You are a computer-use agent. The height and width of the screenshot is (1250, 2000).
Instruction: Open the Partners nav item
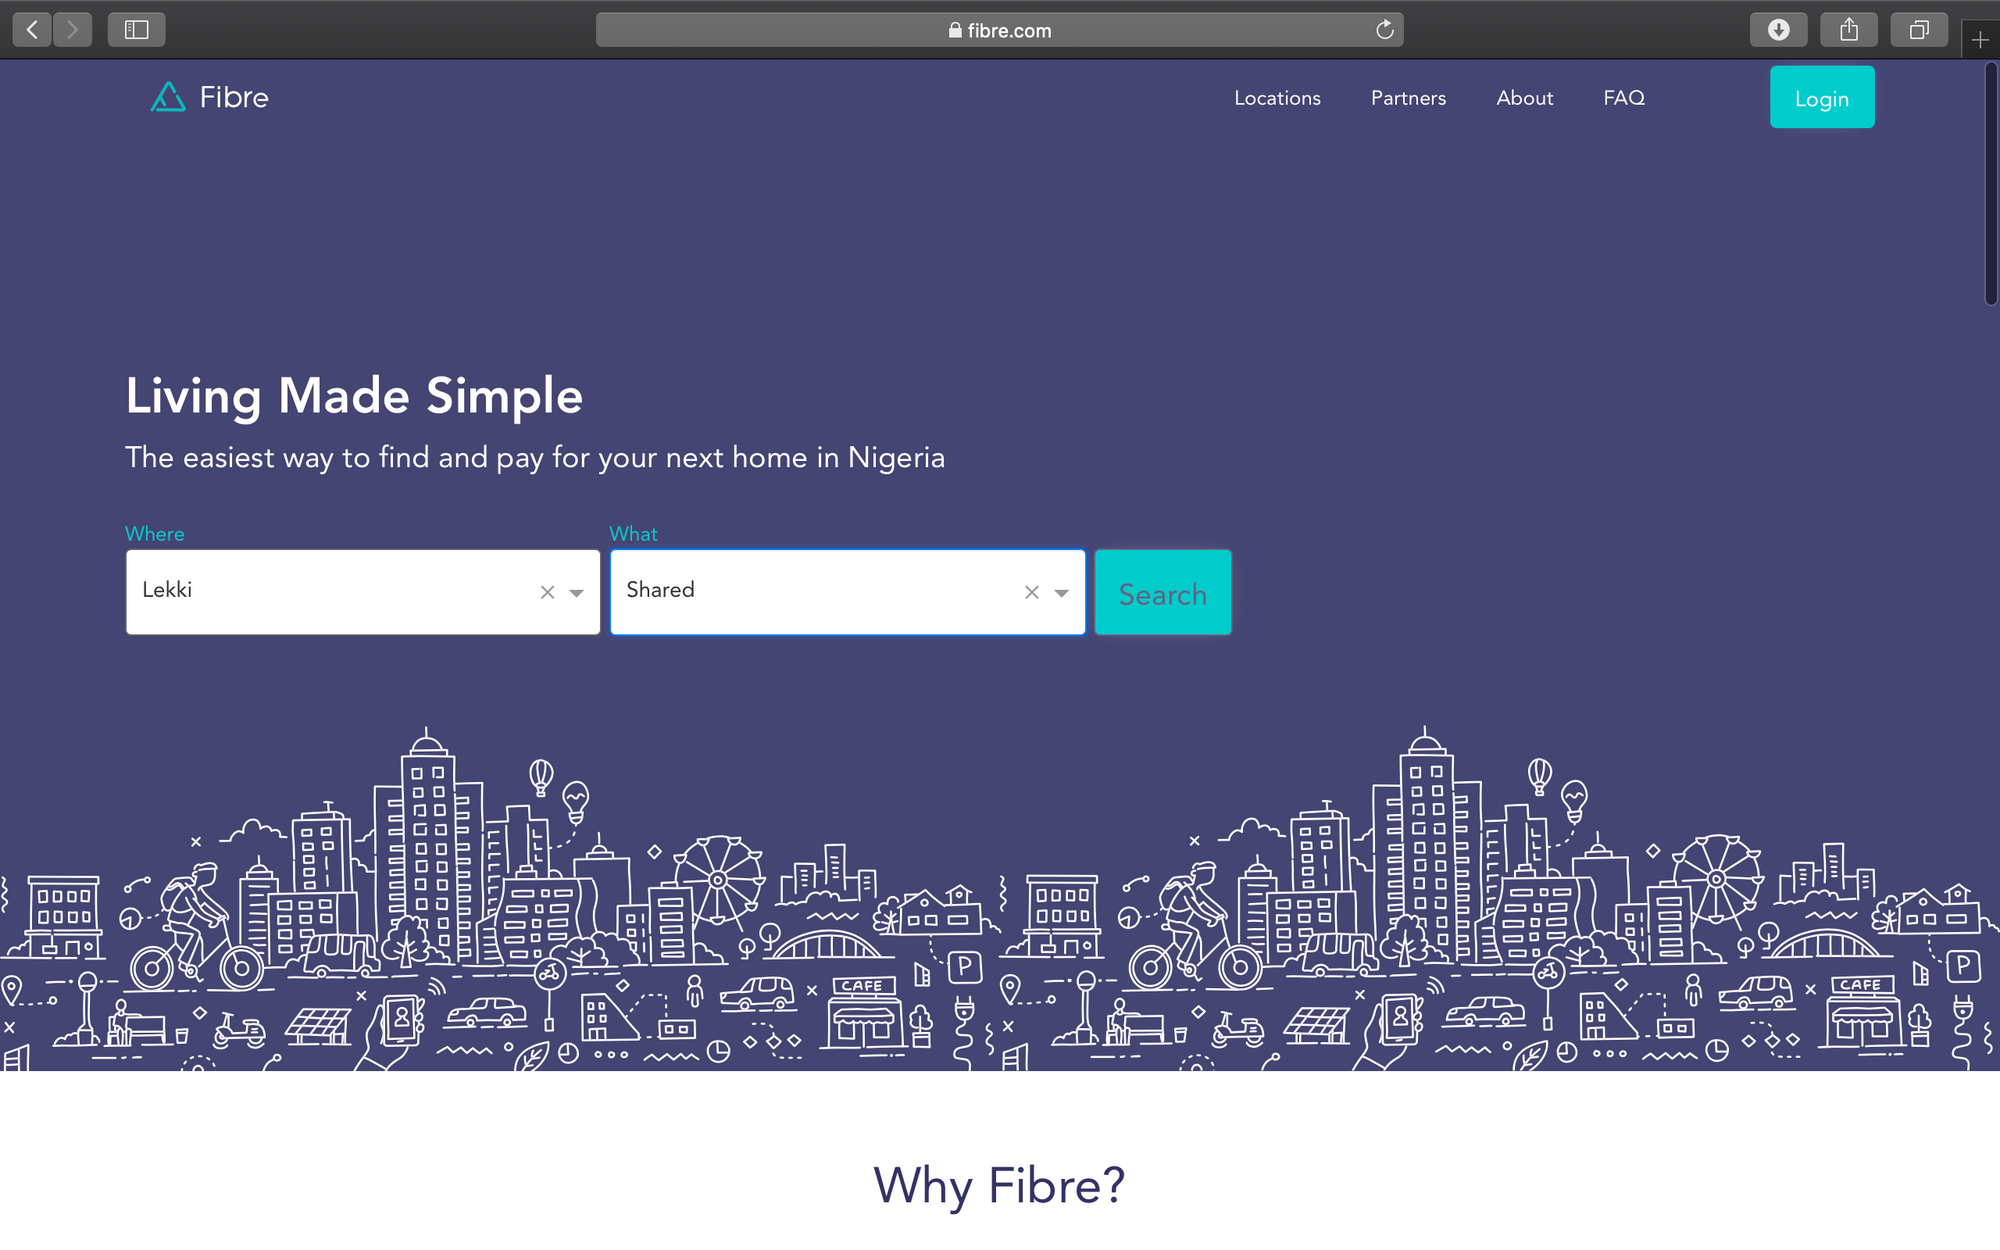1408,98
